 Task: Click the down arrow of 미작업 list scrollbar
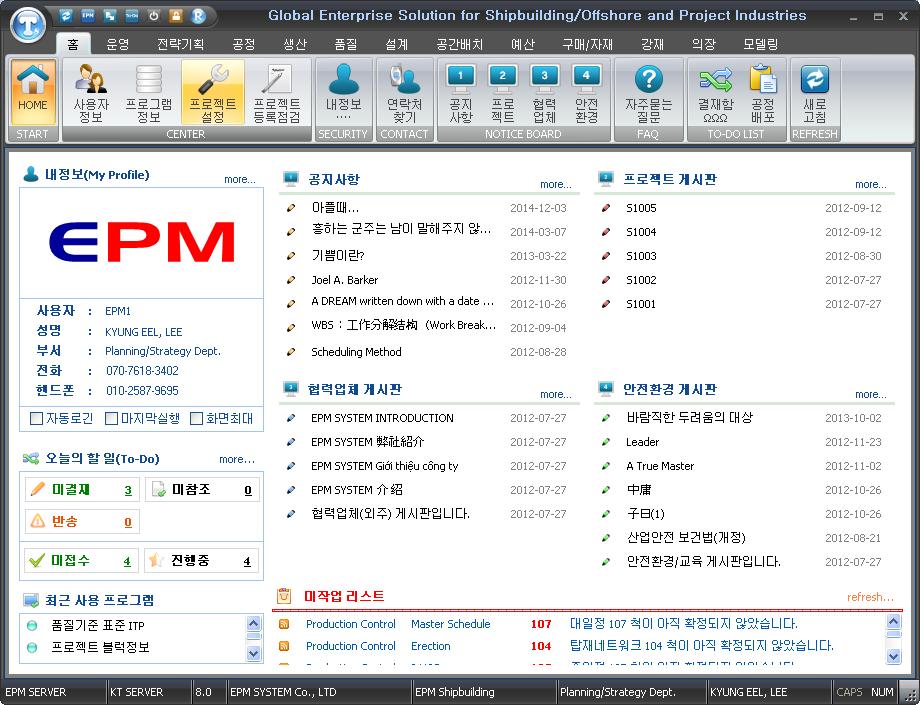893,656
